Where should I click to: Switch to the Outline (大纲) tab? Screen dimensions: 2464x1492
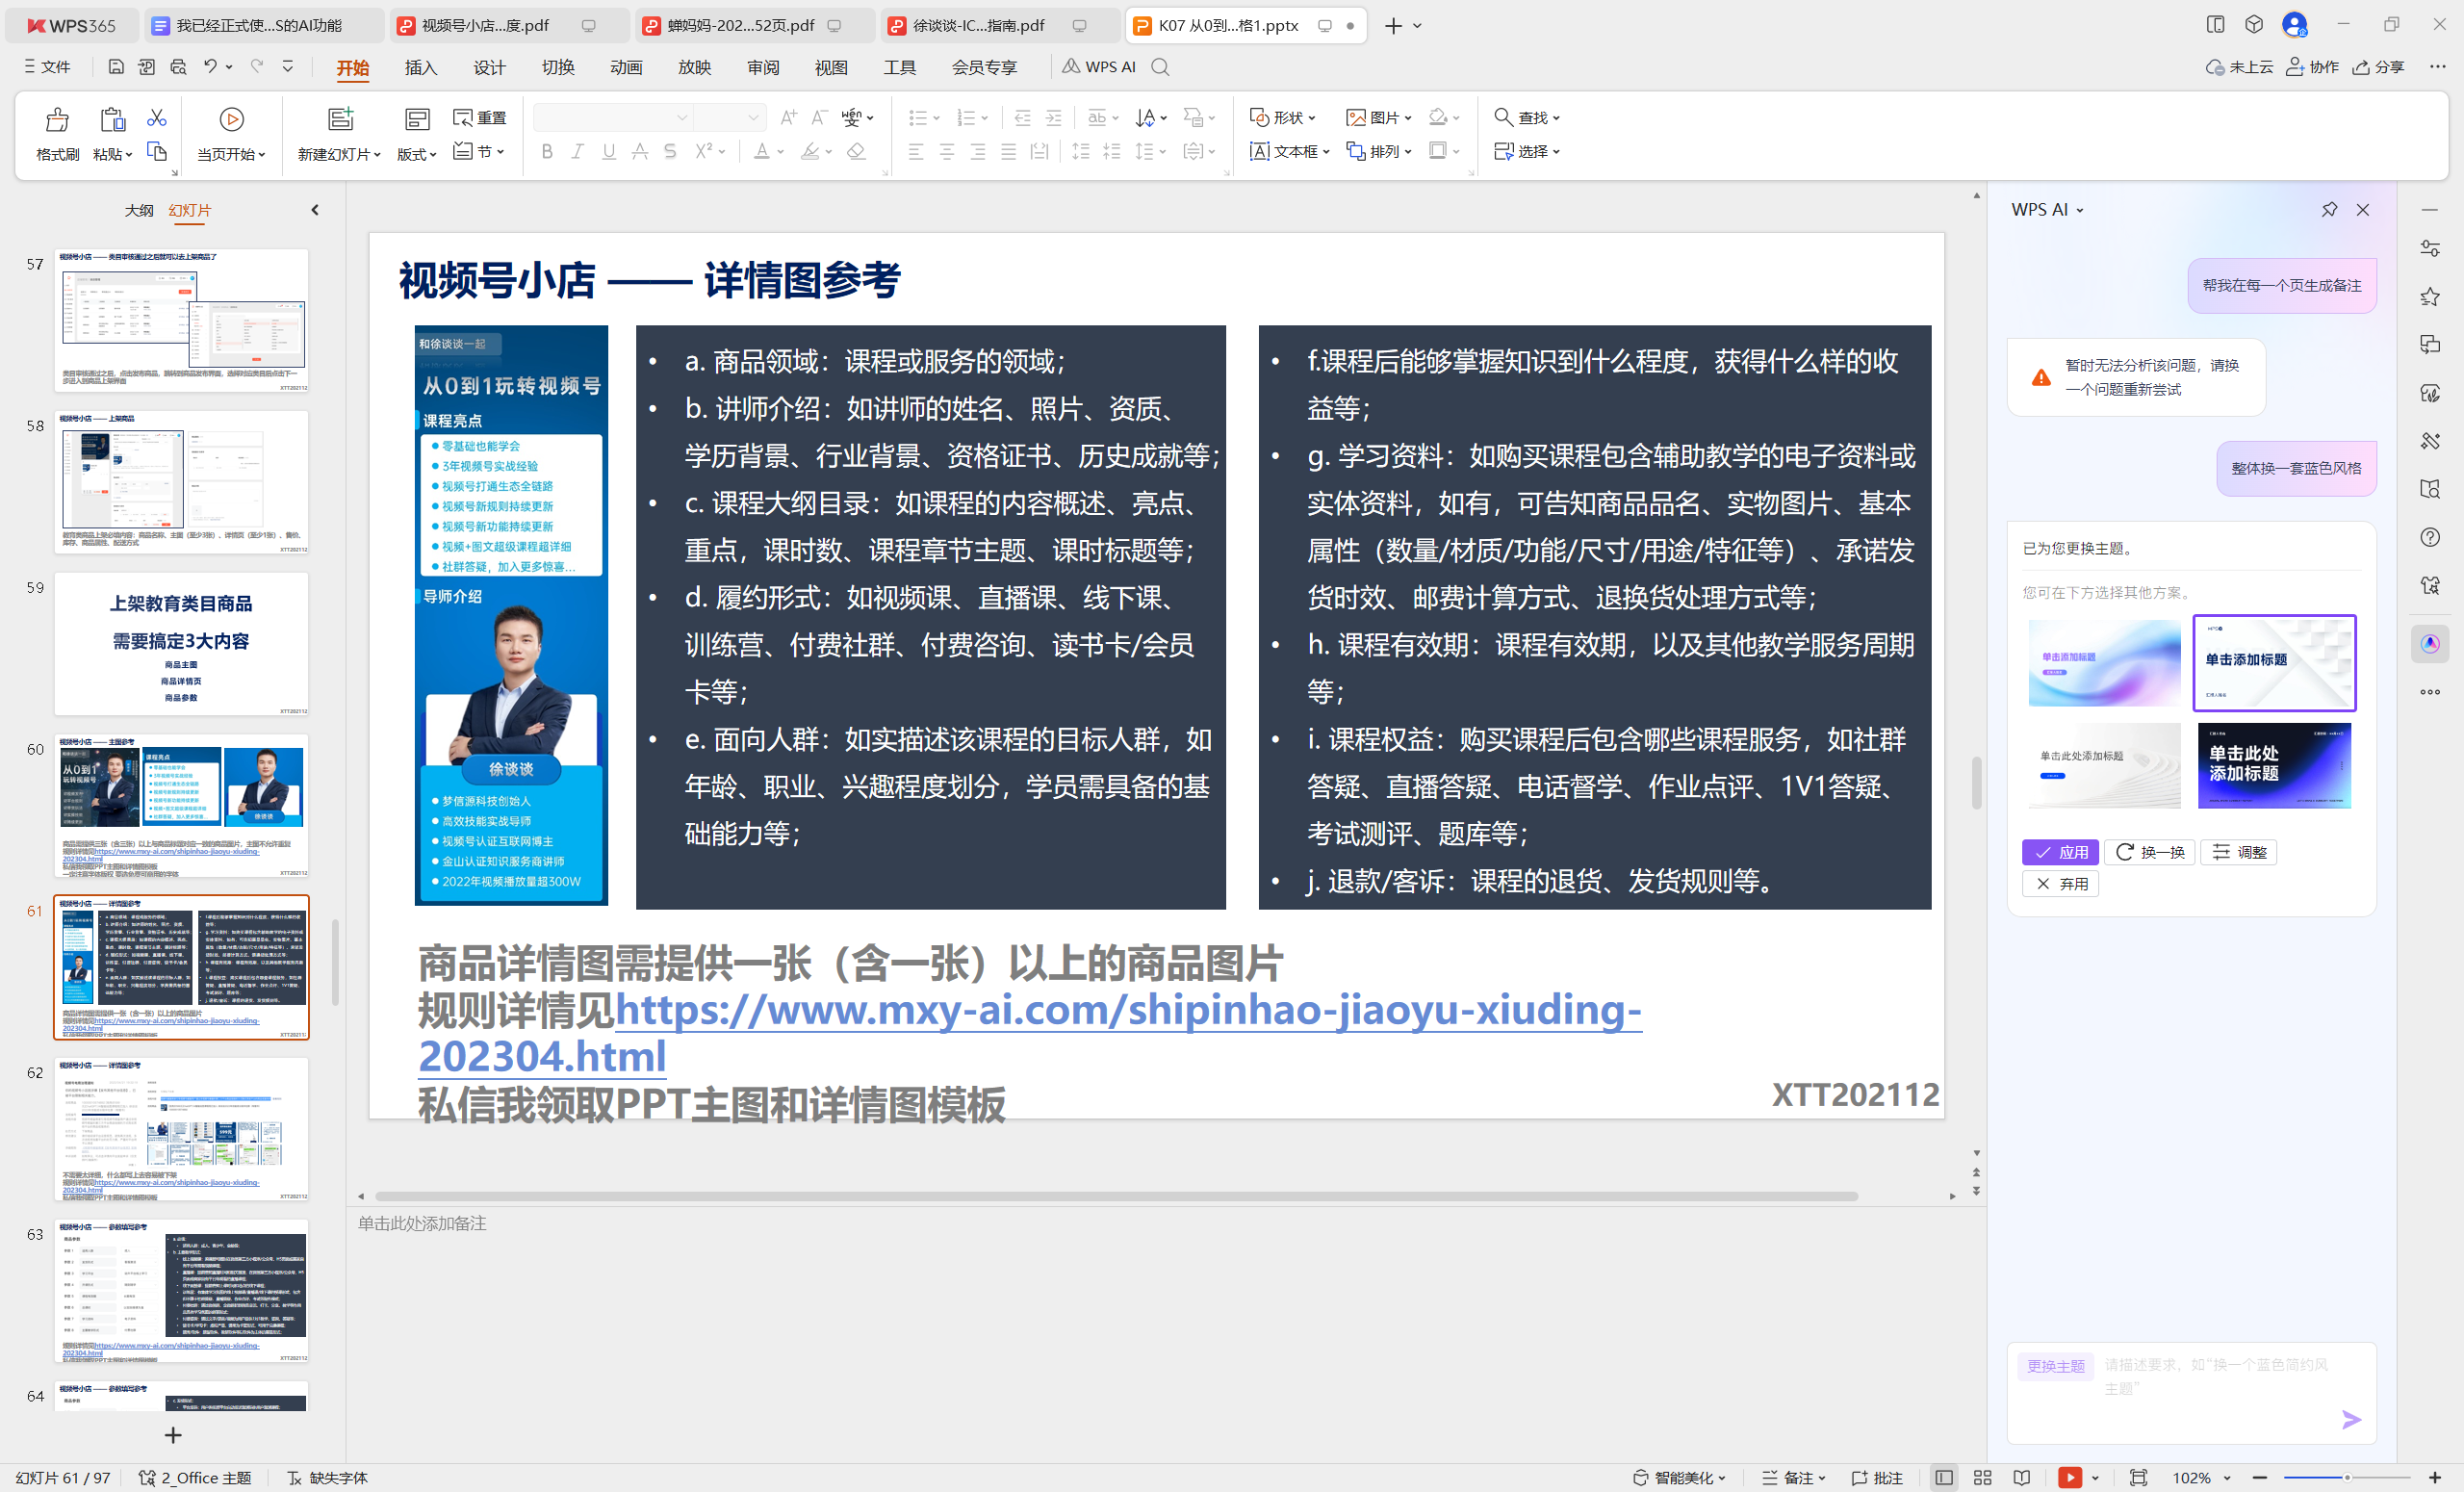coord(139,210)
